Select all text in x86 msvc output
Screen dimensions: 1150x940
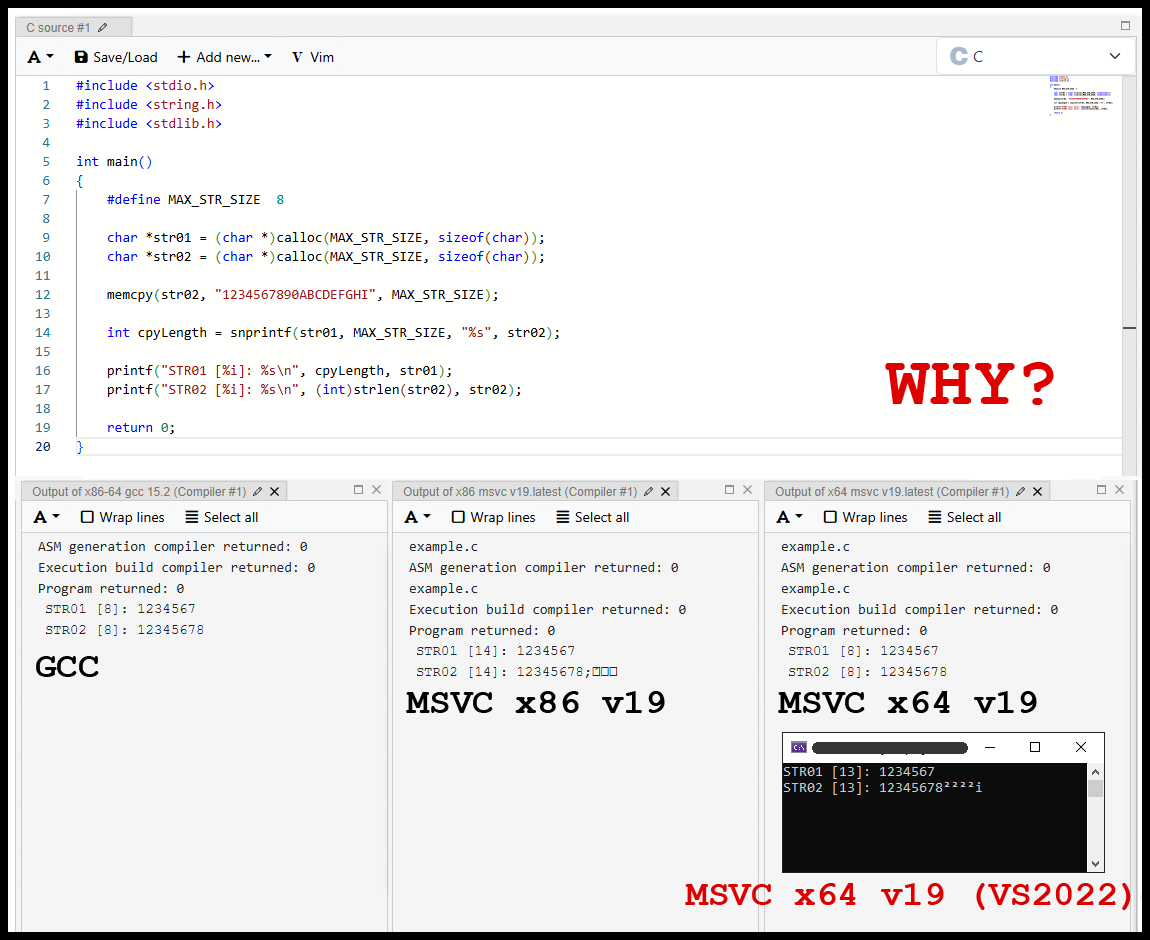(593, 517)
